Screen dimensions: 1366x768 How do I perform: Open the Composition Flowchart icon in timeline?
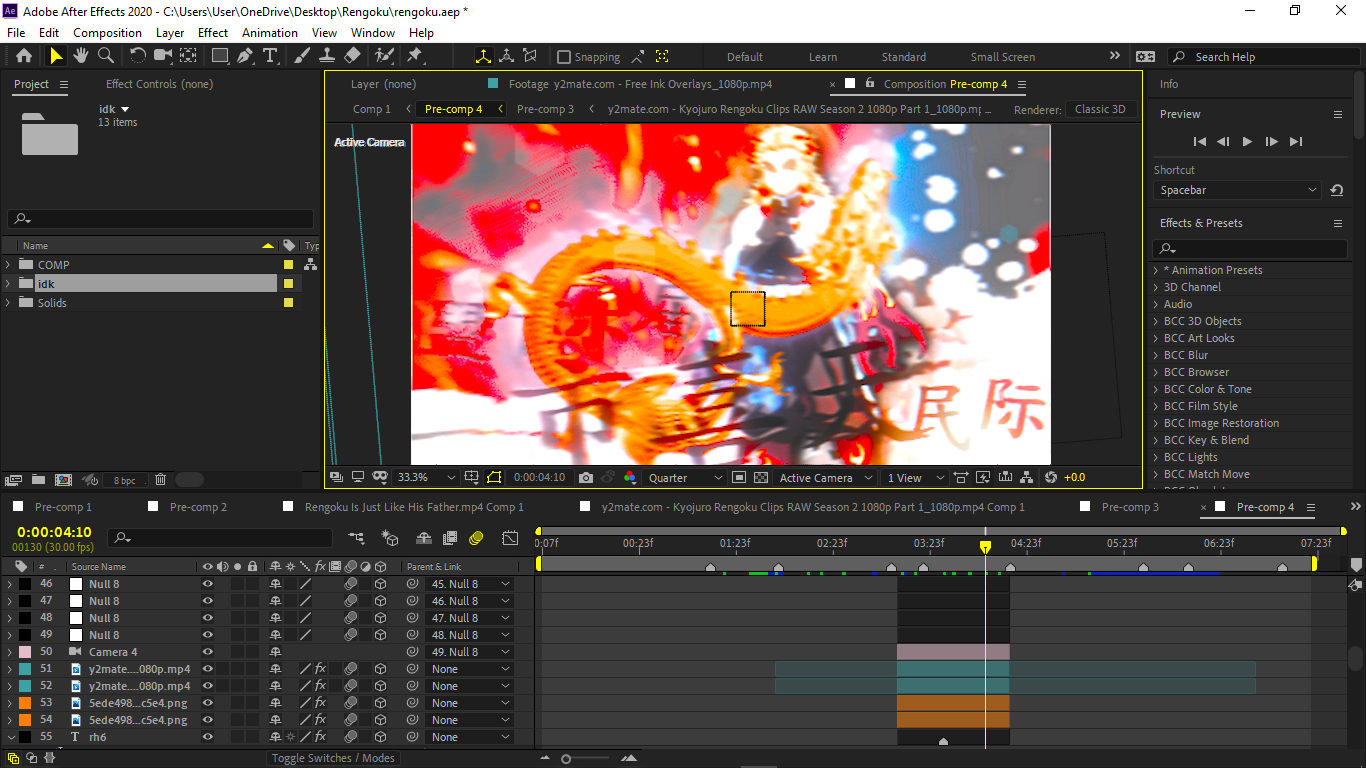pyautogui.click(x=357, y=538)
